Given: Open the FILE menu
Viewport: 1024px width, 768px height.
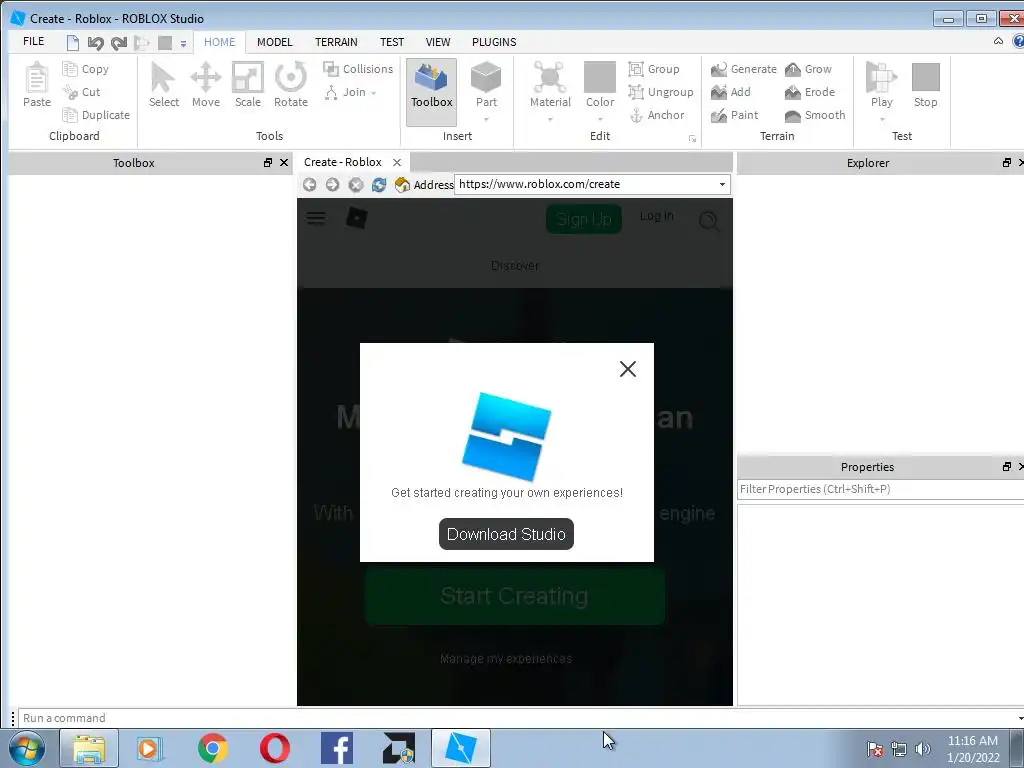Looking at the screenshot, I should click(33, 41).
